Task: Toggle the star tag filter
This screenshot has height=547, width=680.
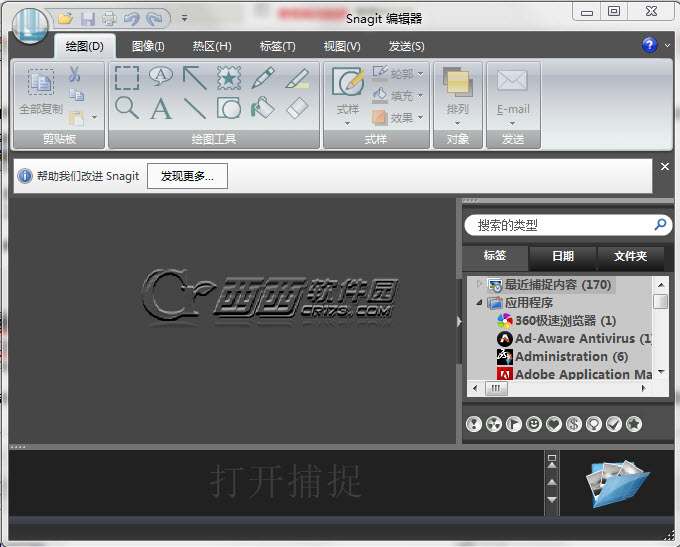Action: [634, 425]
